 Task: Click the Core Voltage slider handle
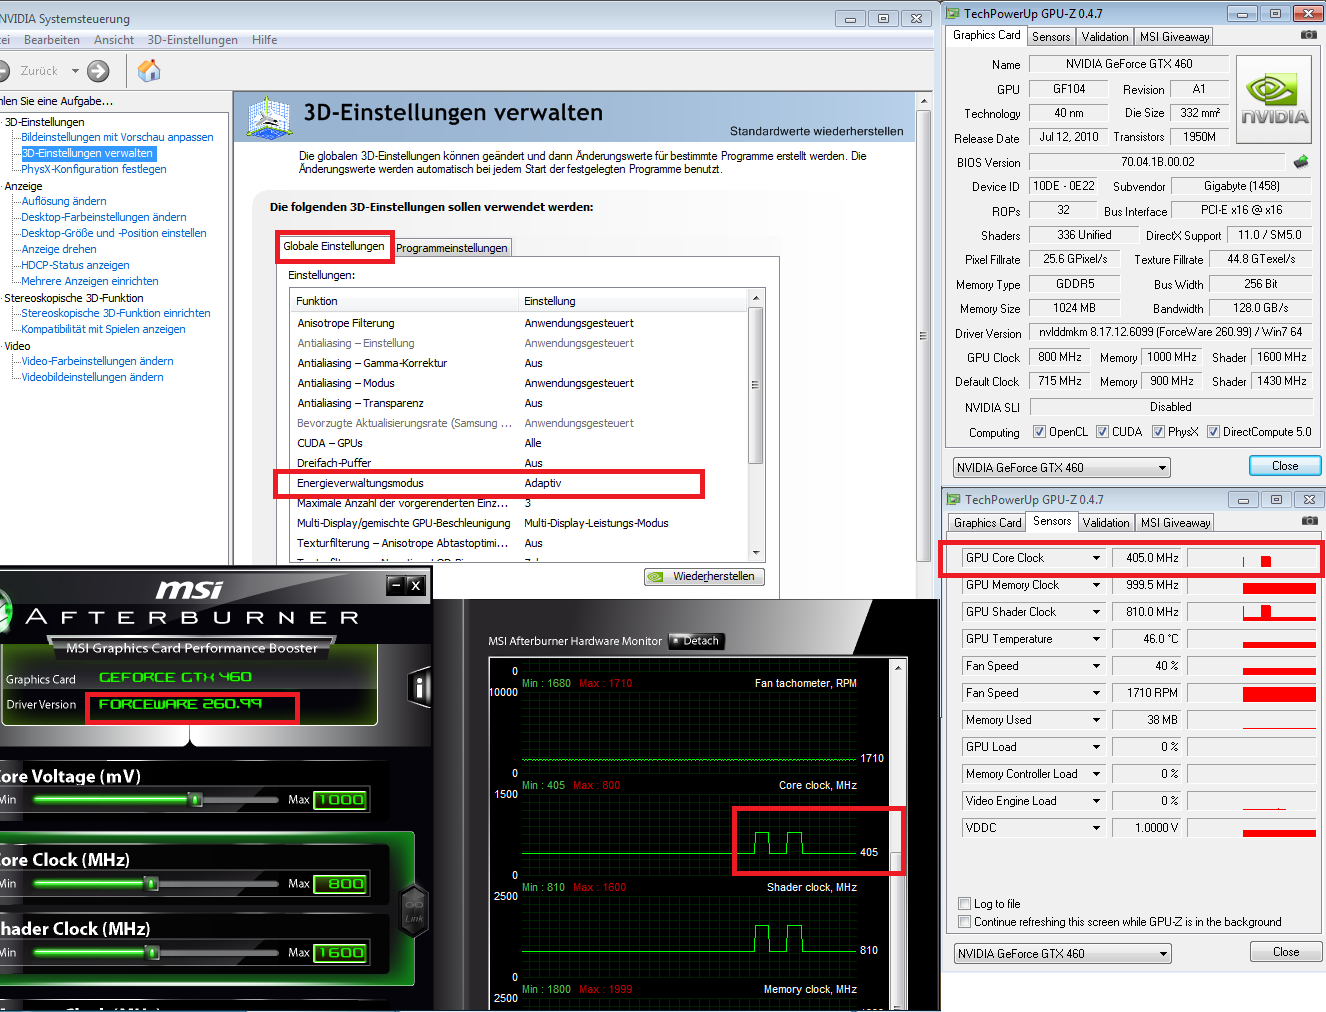pos(196,799)
